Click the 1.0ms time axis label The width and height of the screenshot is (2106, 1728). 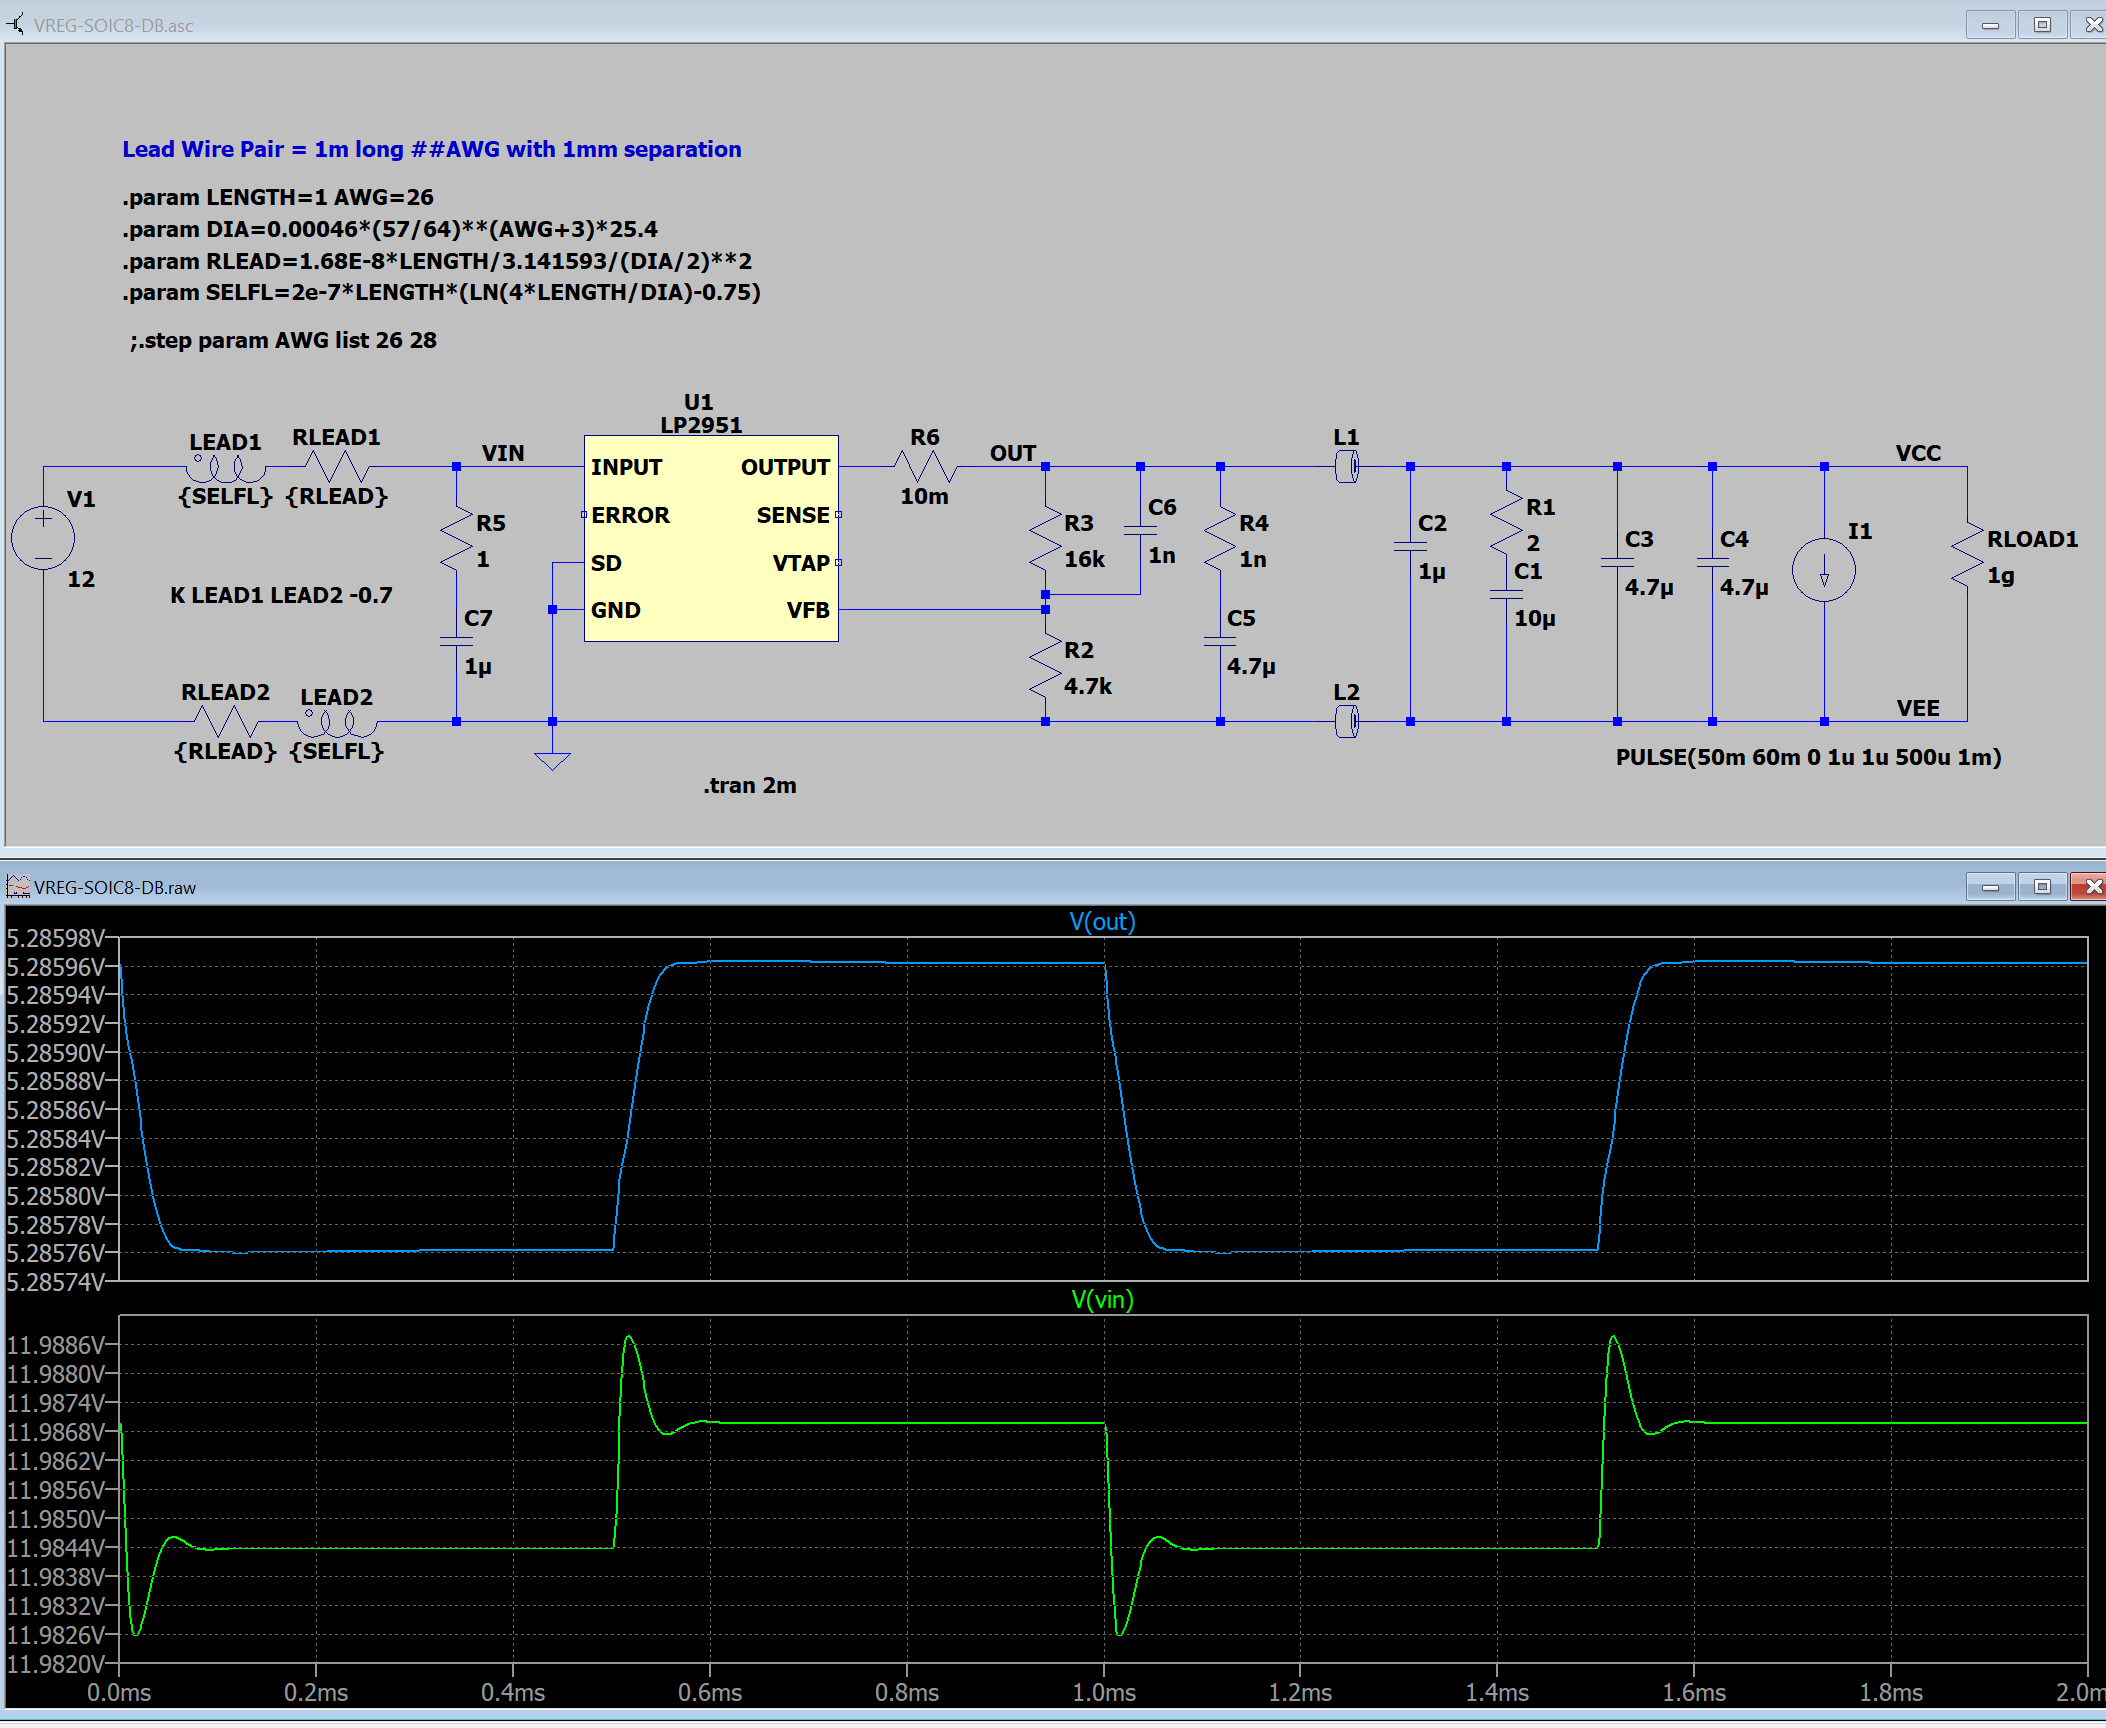pyautogui.click(x=1104, y=1692)
